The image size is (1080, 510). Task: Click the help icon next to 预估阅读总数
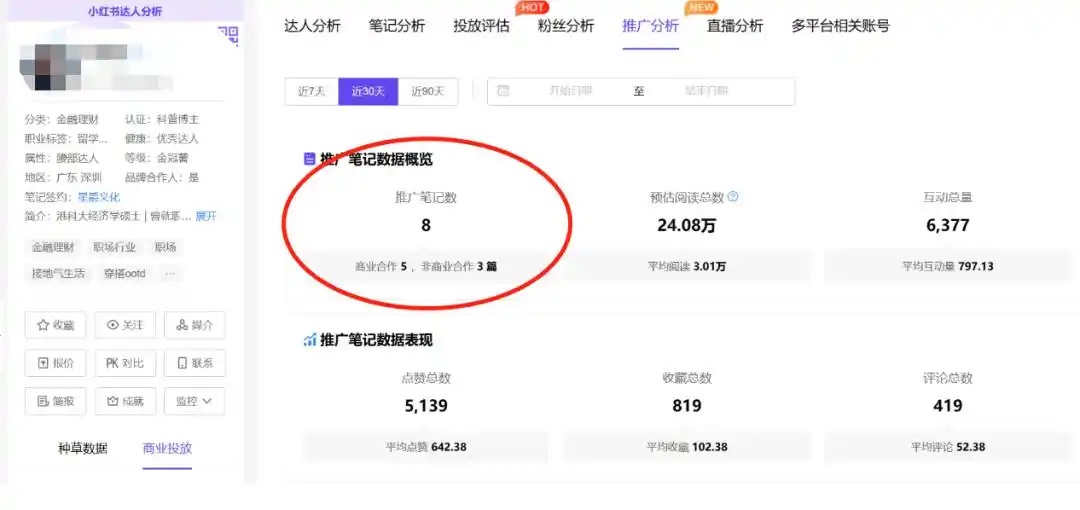733,197
